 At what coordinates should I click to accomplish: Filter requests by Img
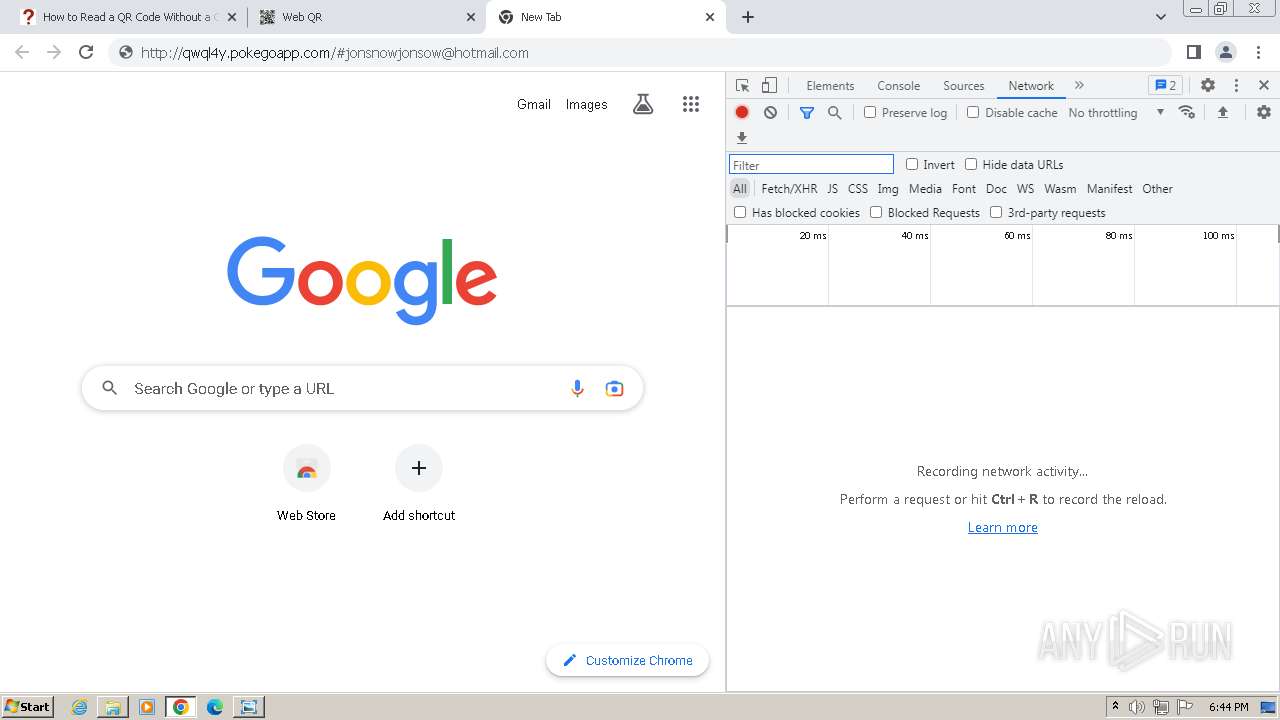click(x=888, y=189)
